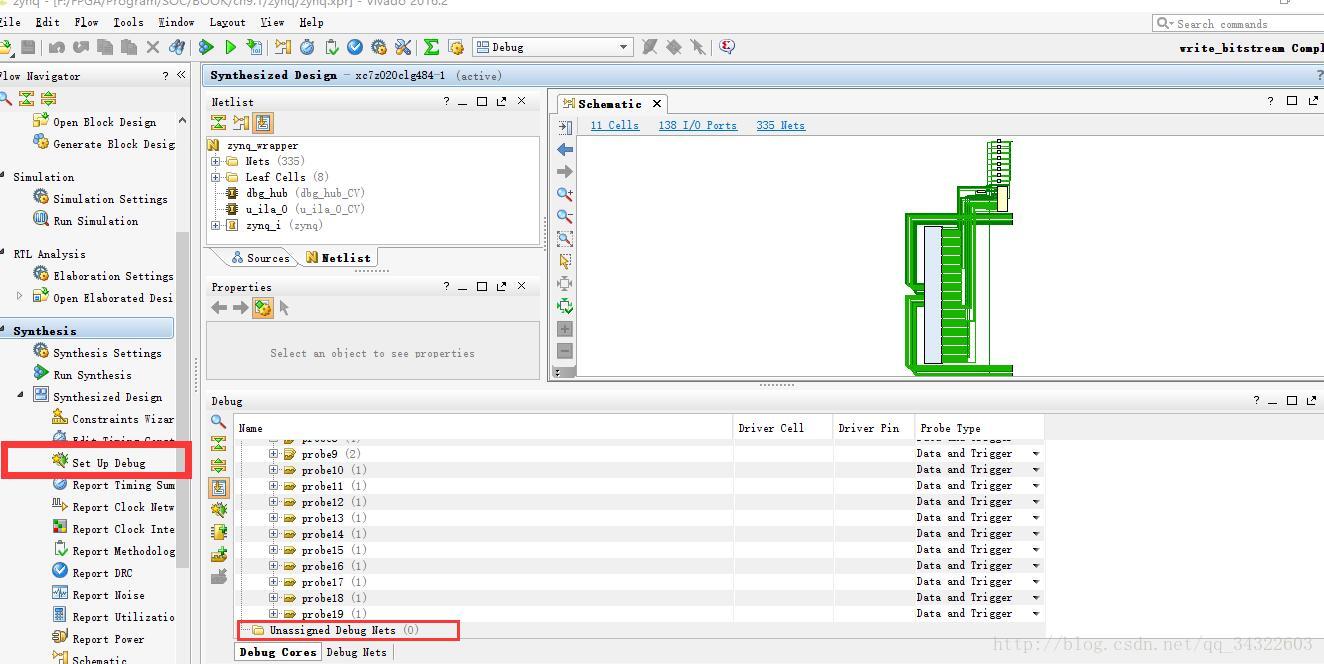The image size is (1324, 664).
Task: Click Report Power in Flow Navigator
Action: click(x=108, y=639)
